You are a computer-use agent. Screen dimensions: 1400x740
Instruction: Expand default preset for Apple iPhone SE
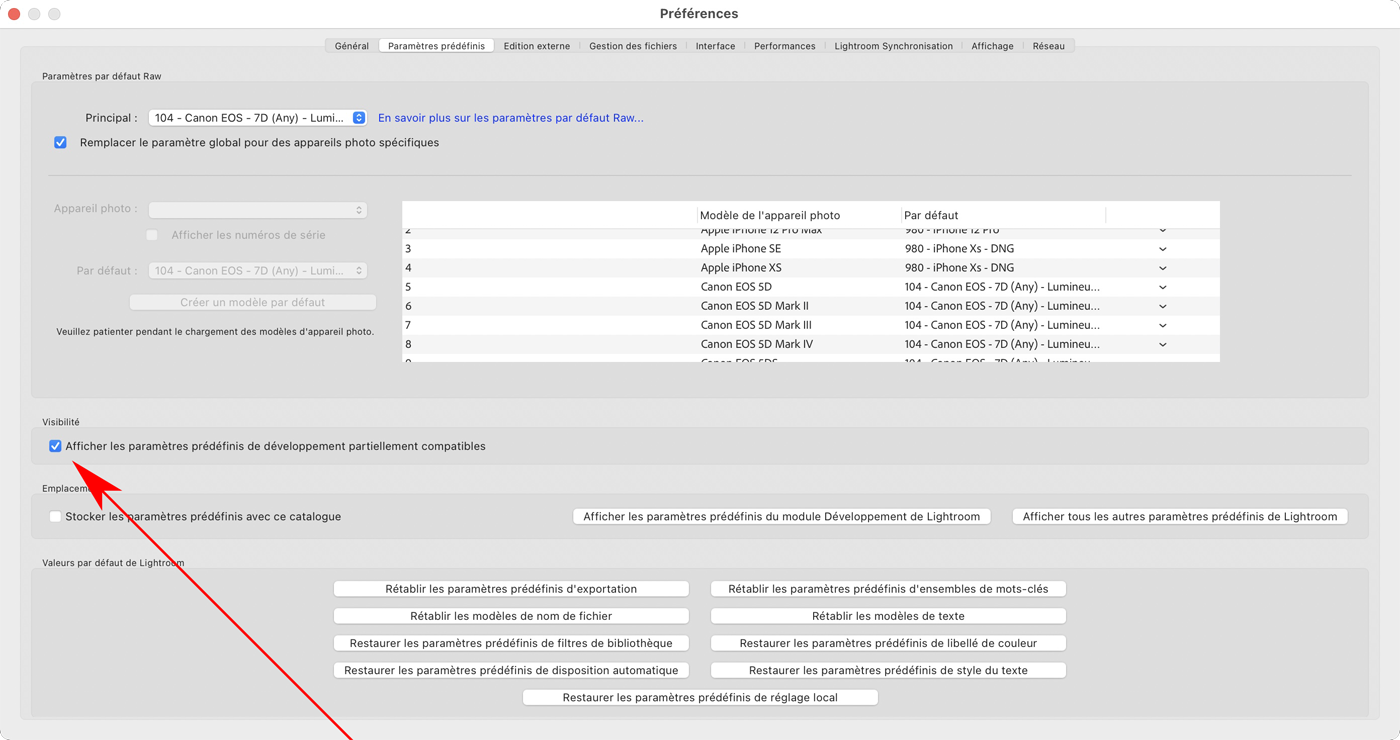(1162, 249)
